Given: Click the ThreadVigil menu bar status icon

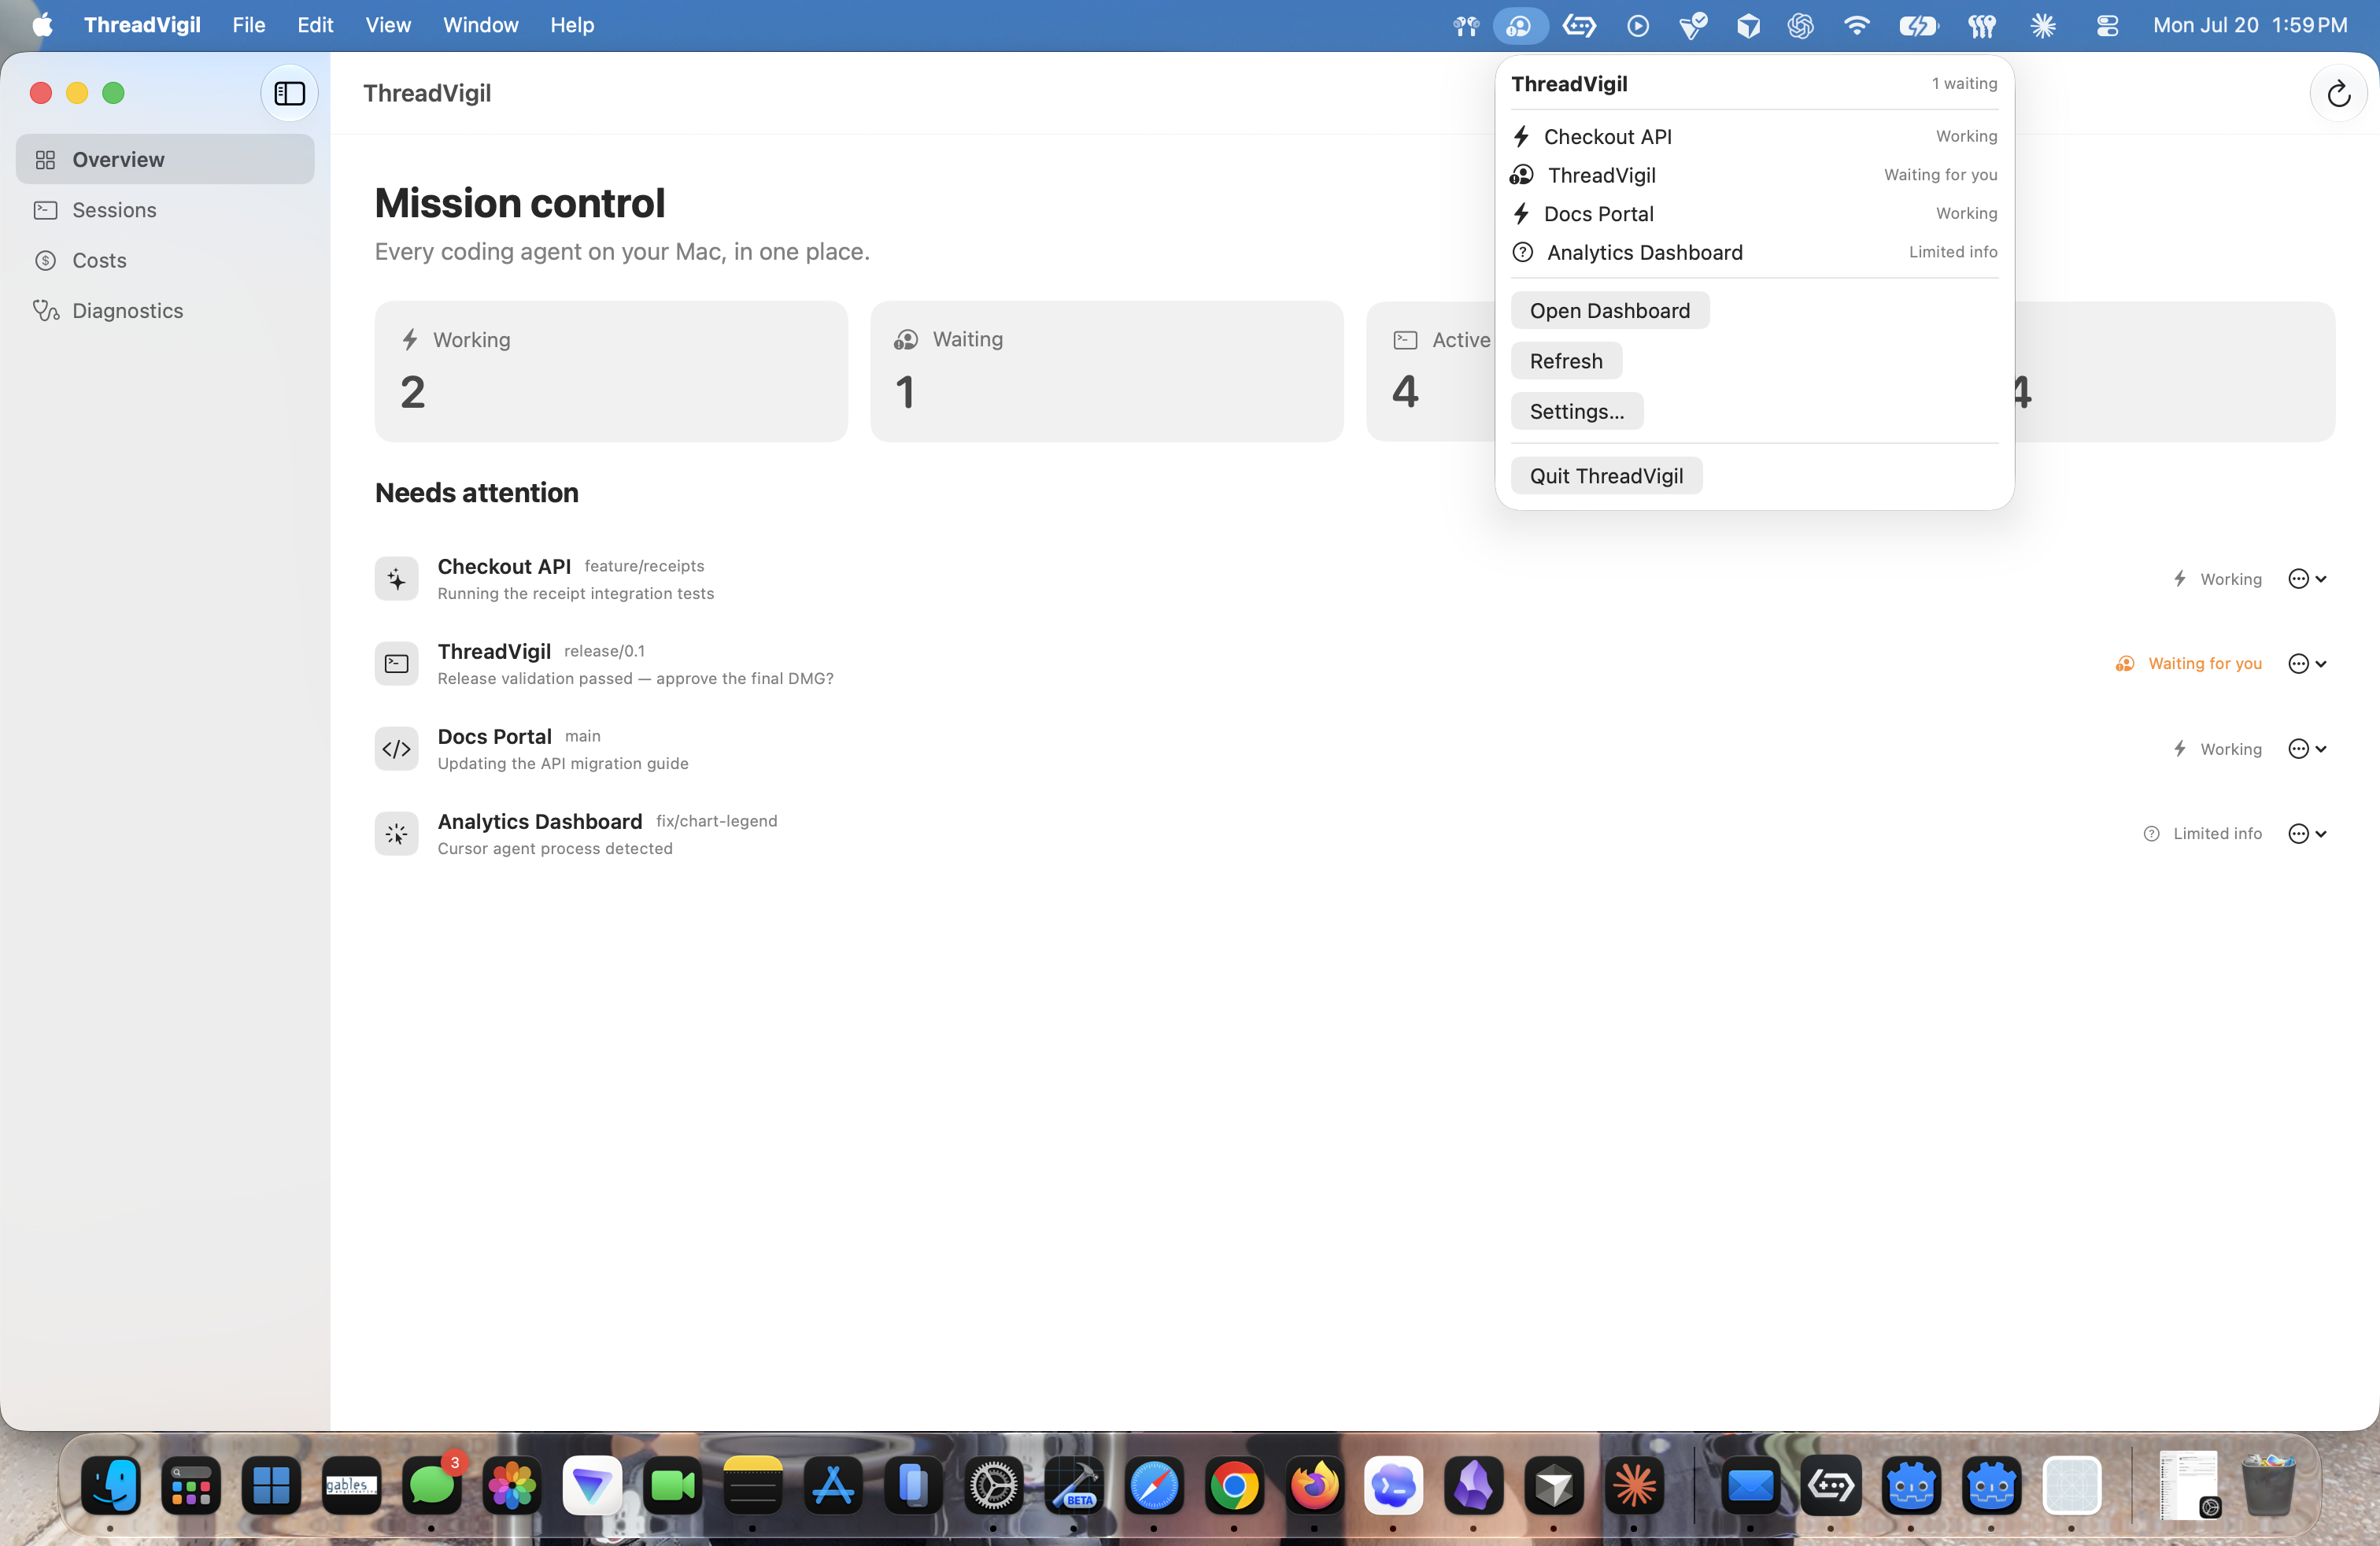Looking at the screenshot, I should [x=1520, y=25].
